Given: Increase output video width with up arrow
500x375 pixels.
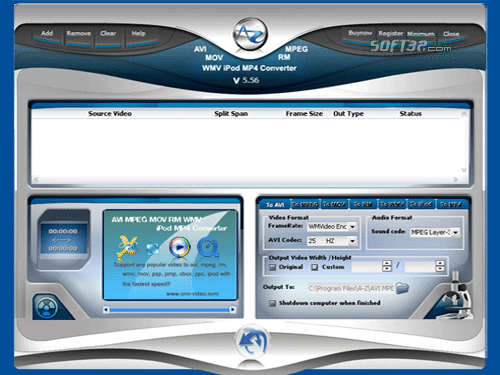Looking at the screenshot, I should click(x=387, y=263).
